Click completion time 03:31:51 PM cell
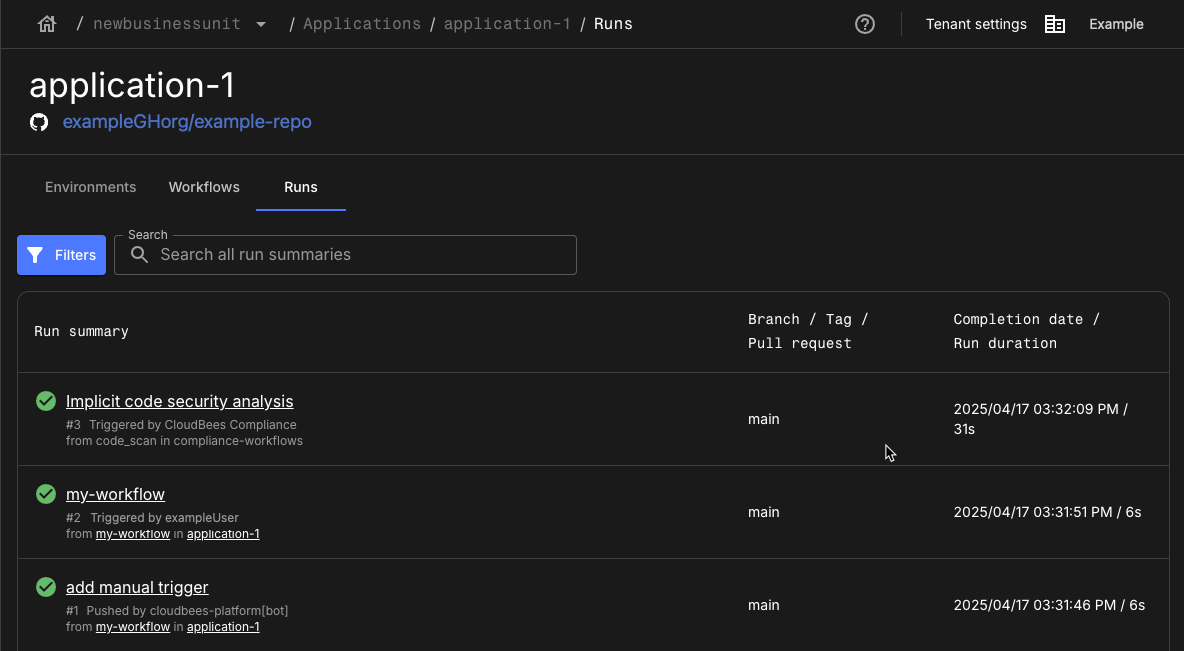The image size is (1184, 651). [1047, 512]
